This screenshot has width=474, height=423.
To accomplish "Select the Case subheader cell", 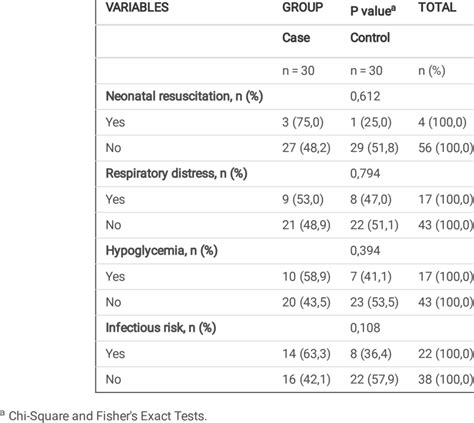I will (x=296, y=38).
